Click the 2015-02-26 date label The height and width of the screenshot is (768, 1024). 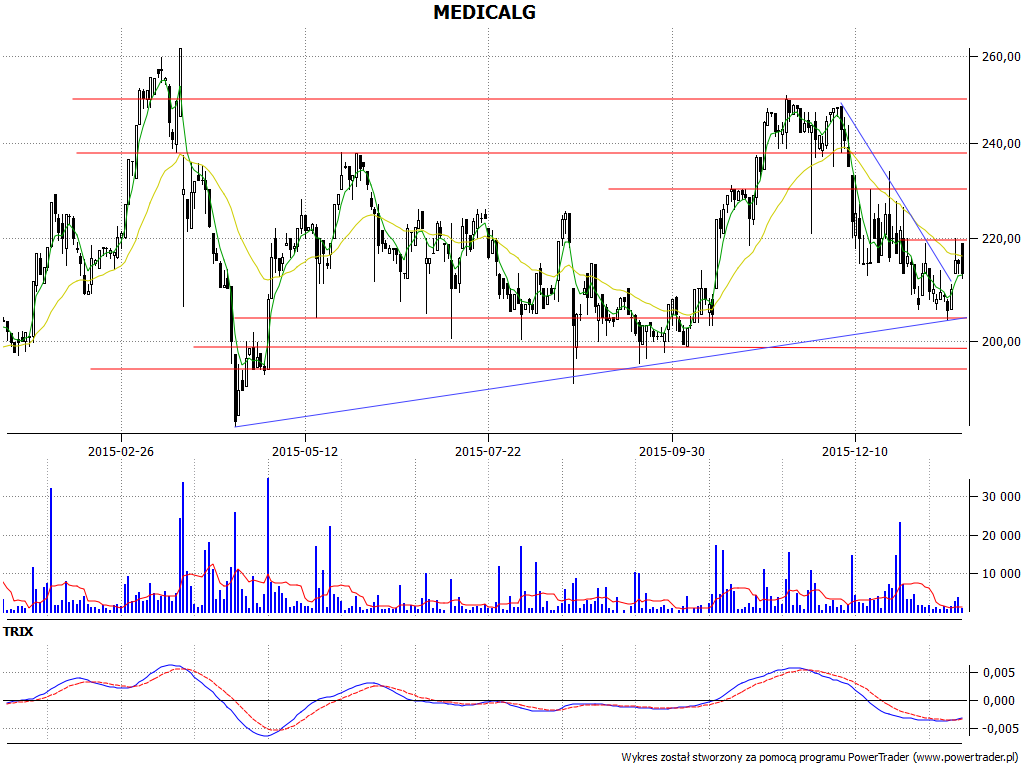point(121,451)
